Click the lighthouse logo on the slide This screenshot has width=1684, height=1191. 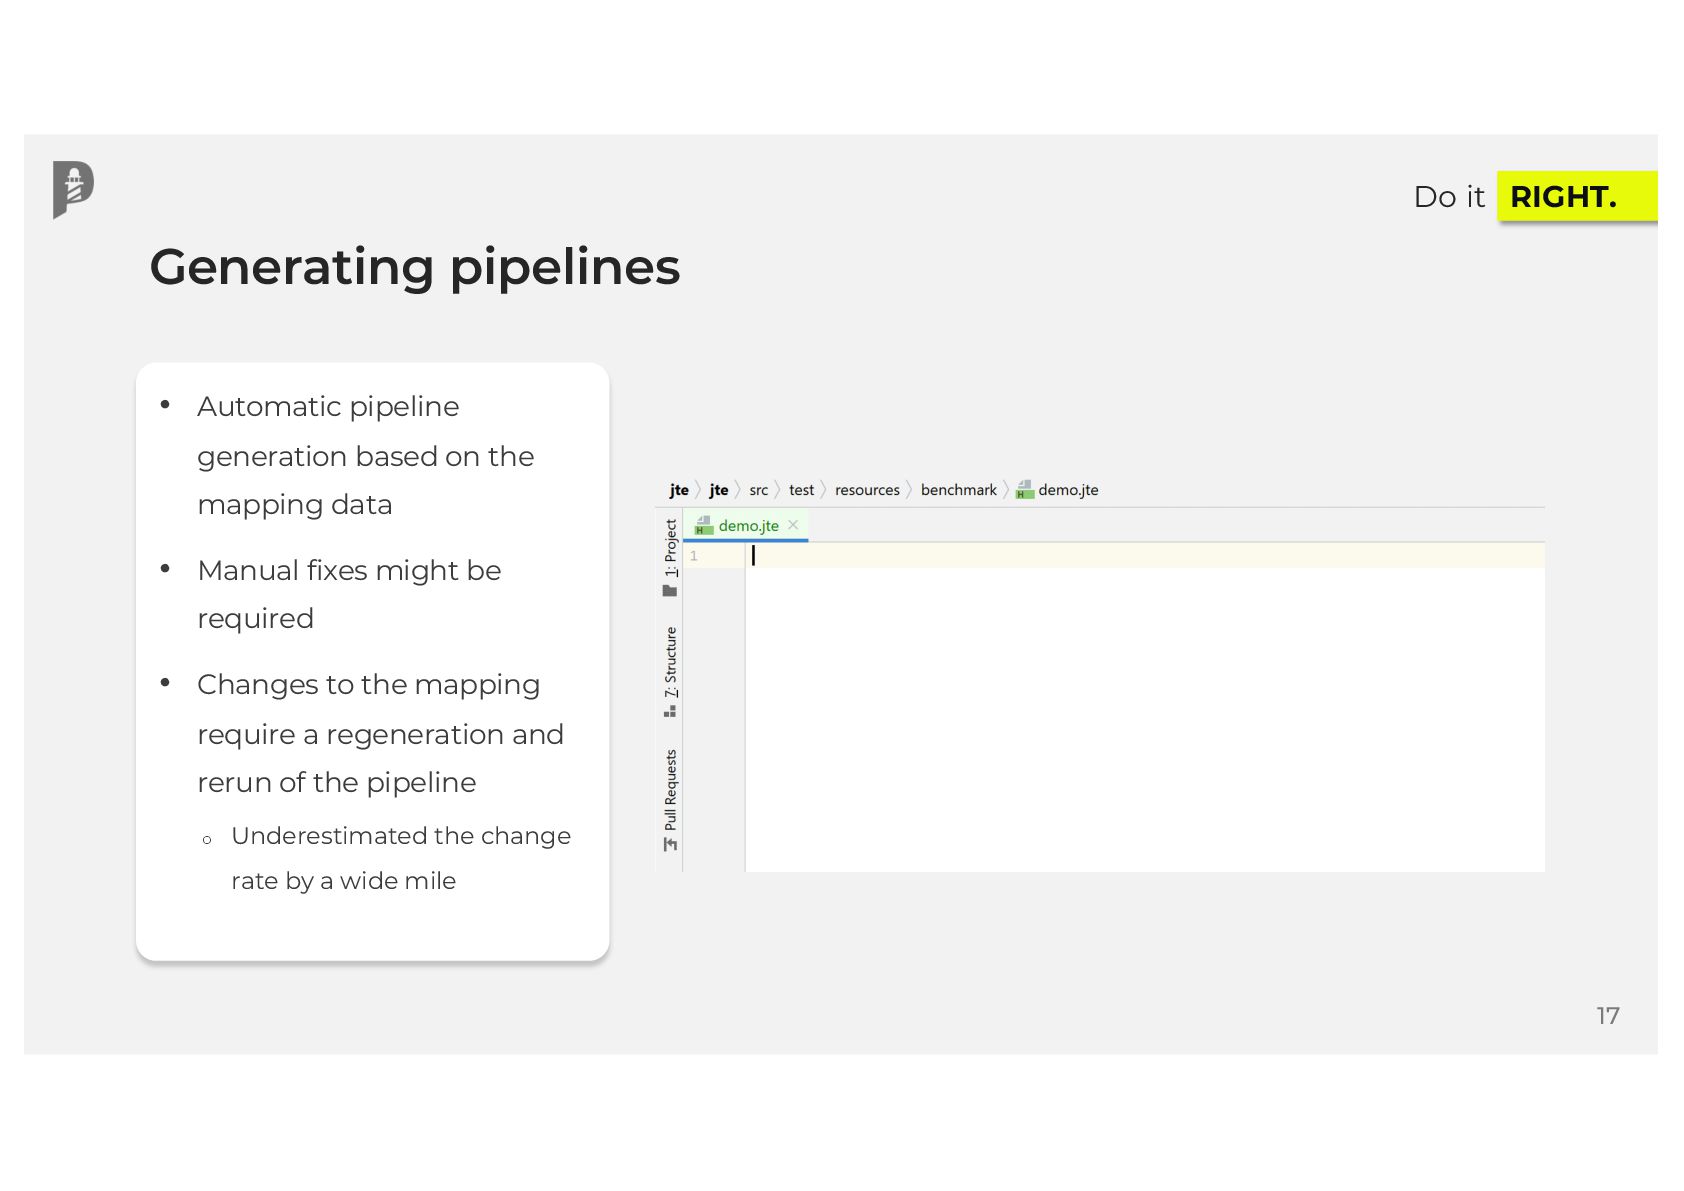click(x=73, y=189)
